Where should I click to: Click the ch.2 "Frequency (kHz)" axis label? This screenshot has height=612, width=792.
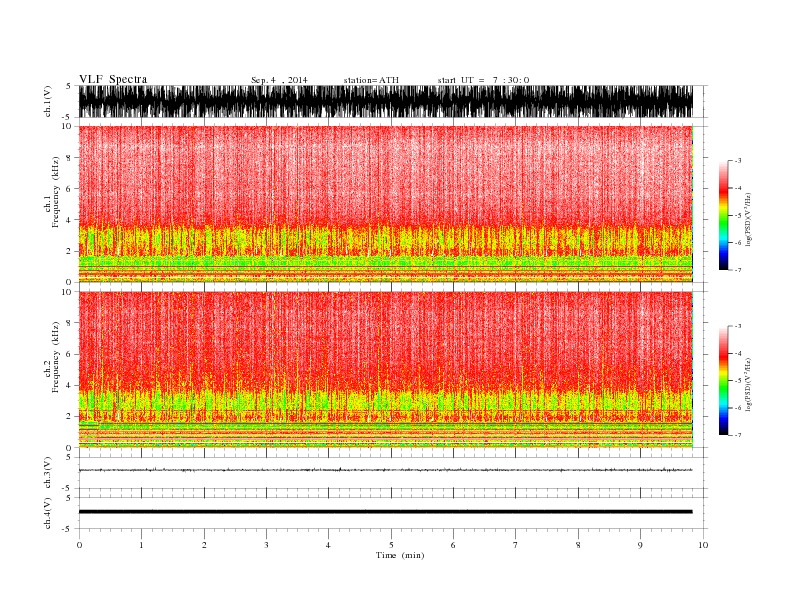(56, 357)
